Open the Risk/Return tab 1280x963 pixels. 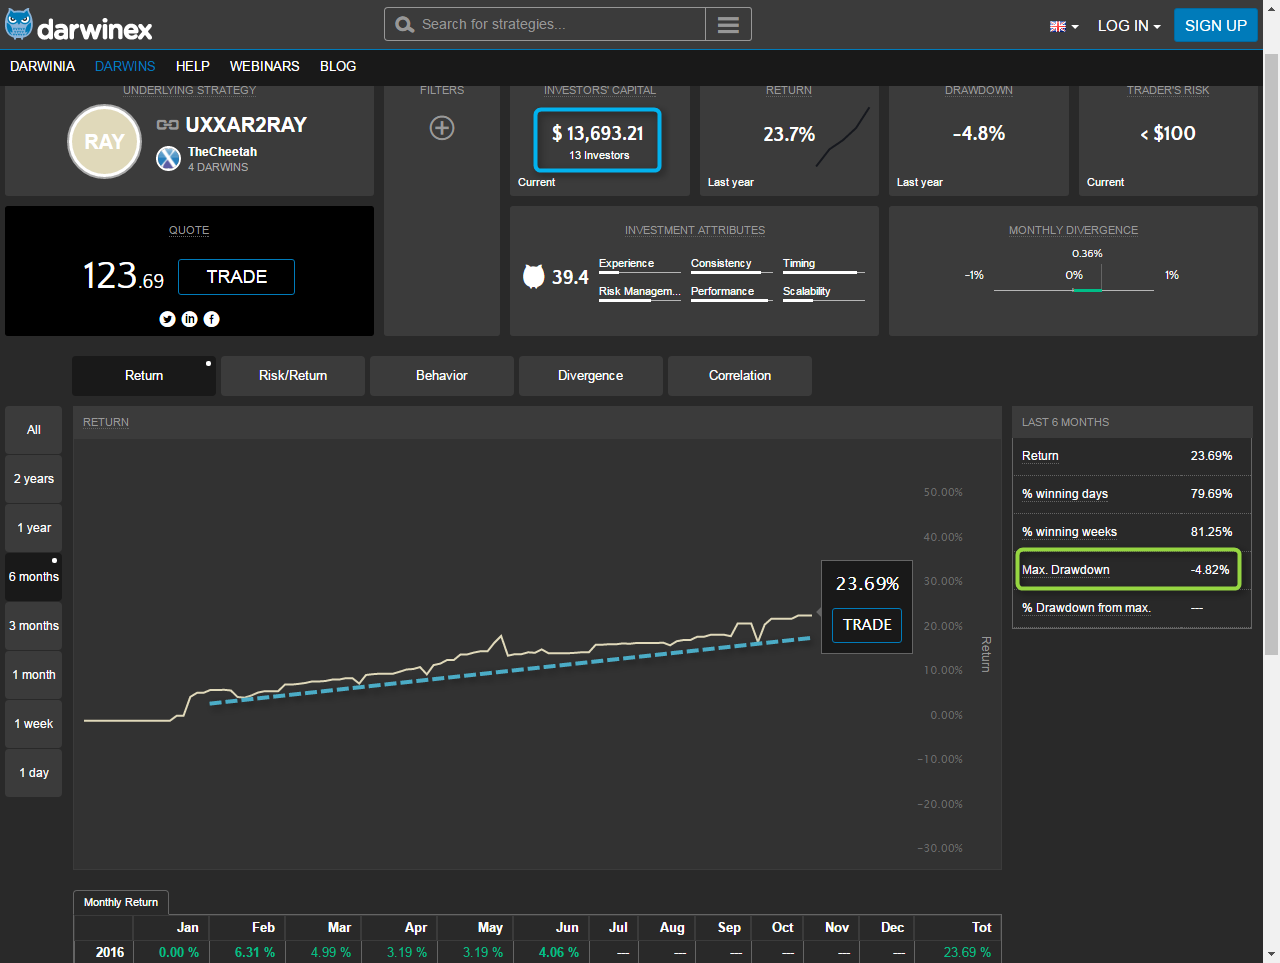pos(293,376)
